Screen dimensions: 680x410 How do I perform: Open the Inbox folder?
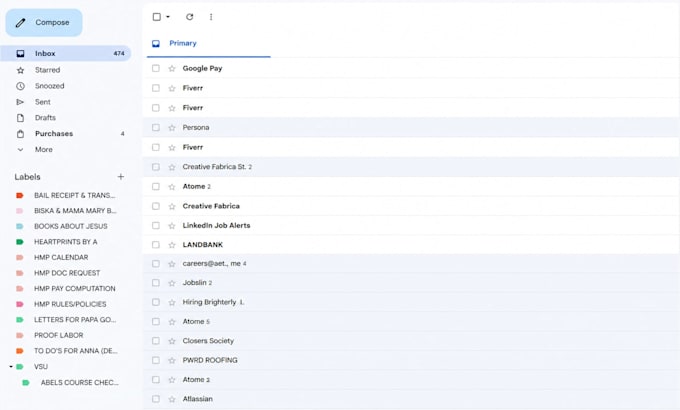click(65, 53)
